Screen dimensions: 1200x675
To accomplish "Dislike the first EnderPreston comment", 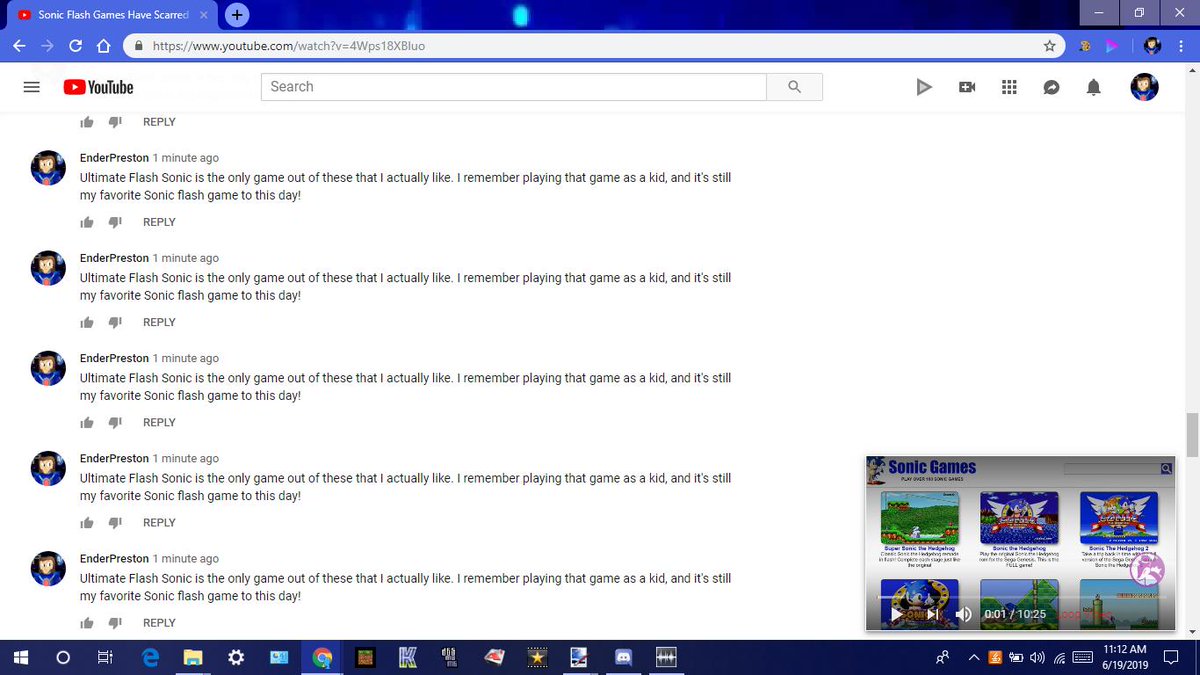I will (x=115, y=222).
